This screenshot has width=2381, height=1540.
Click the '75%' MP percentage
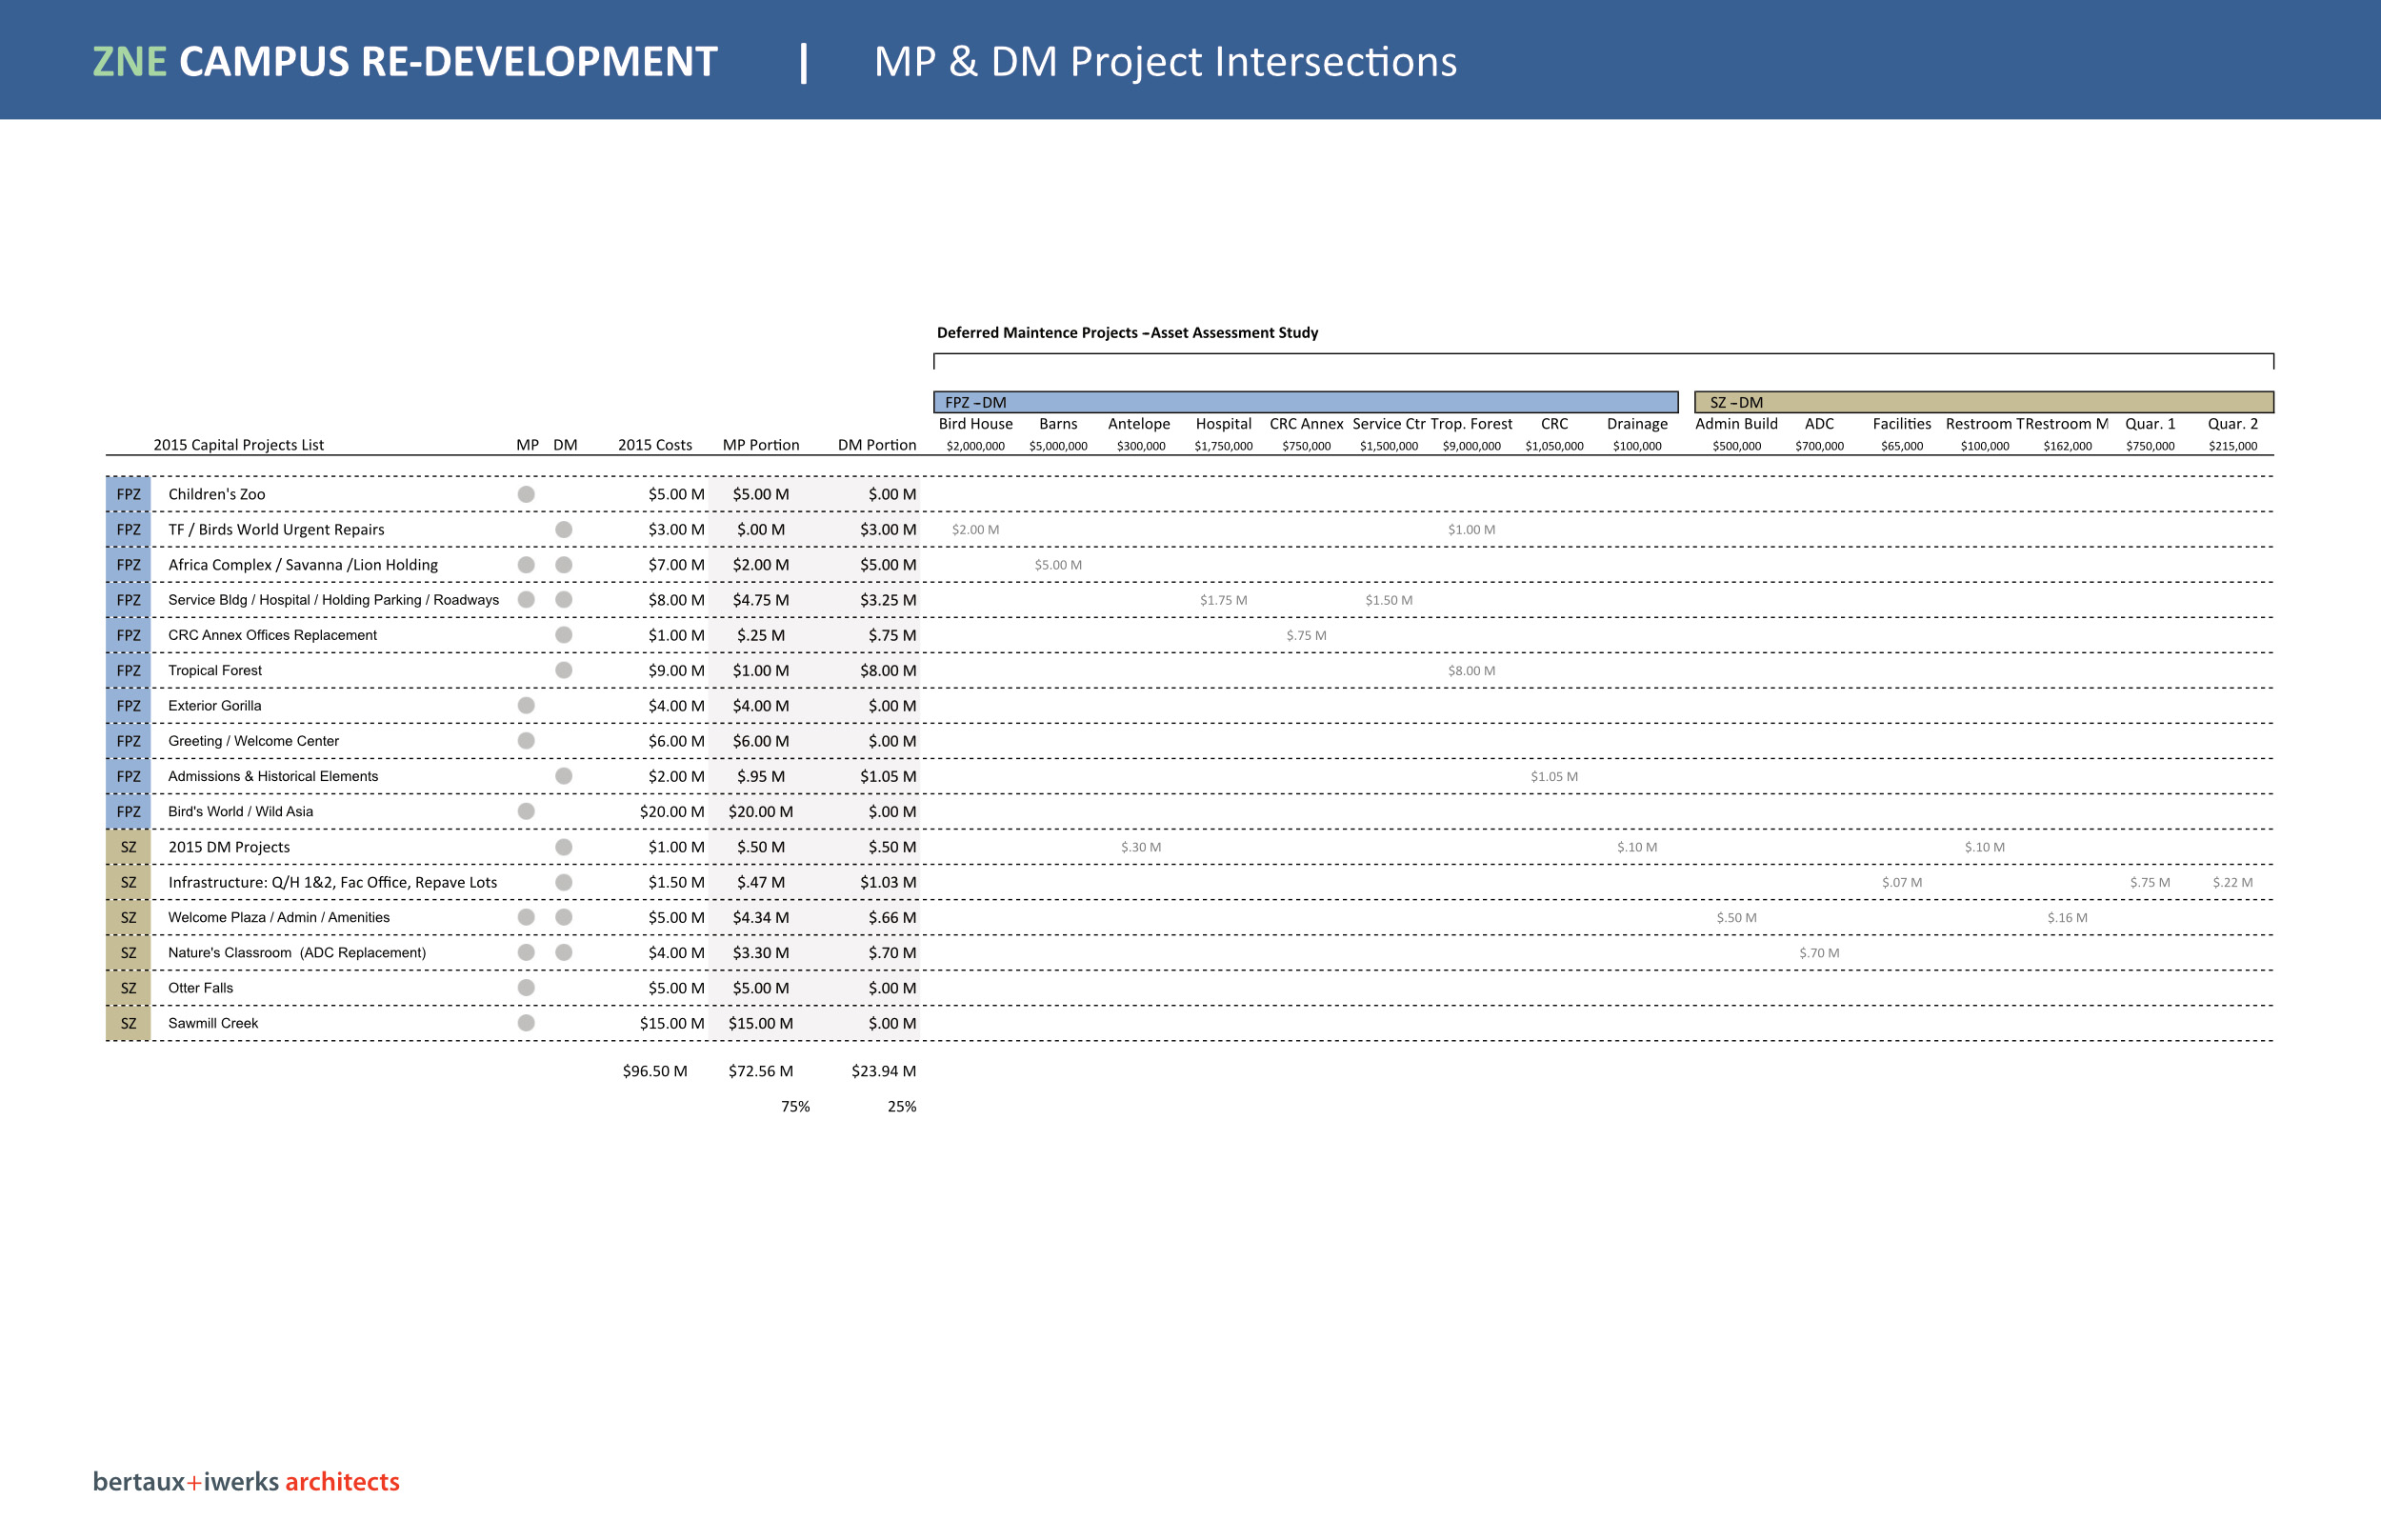coord(796,1107)
